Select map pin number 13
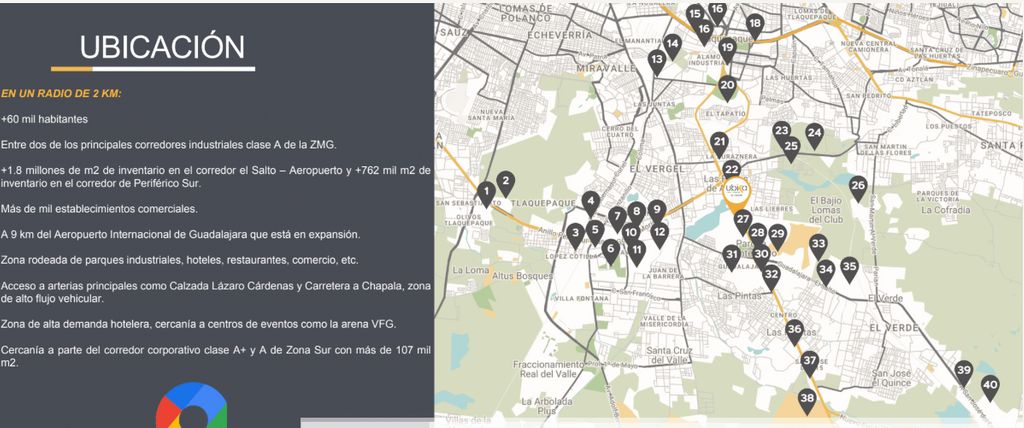 657,60
